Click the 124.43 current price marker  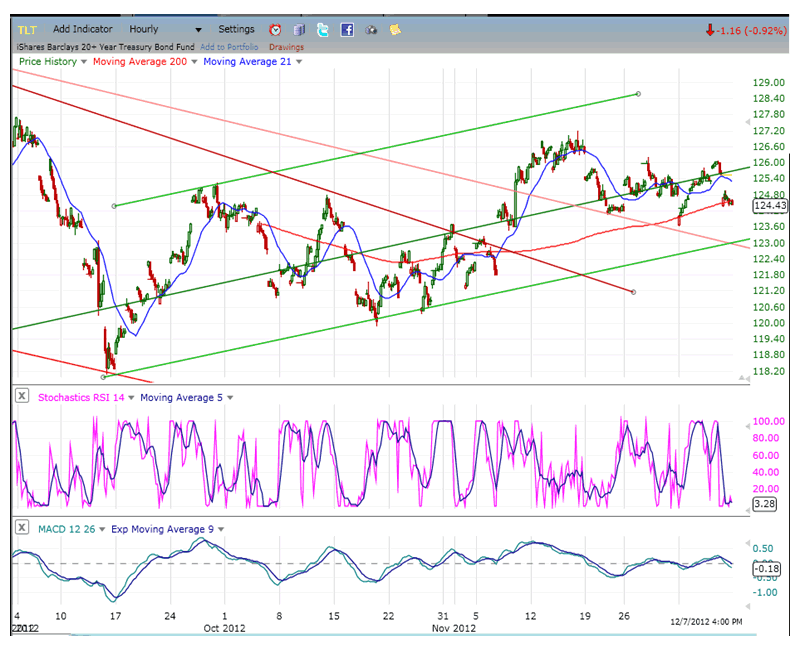click(765, 206)
